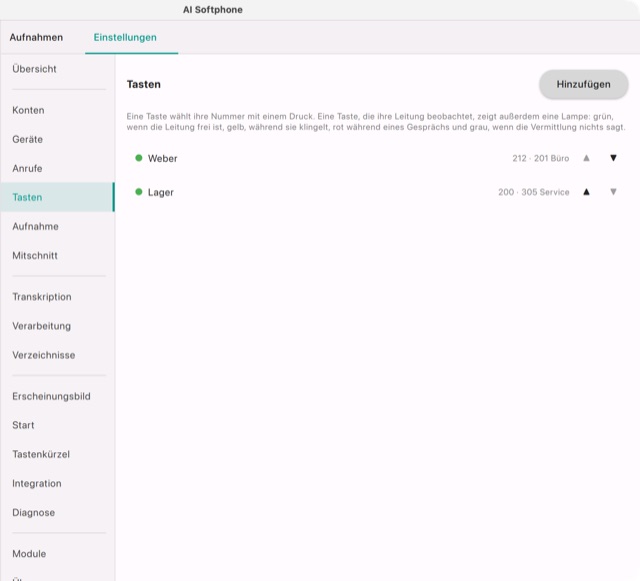Move Weber key down with arrow
The image size is (640, 581).
point(613,158)
